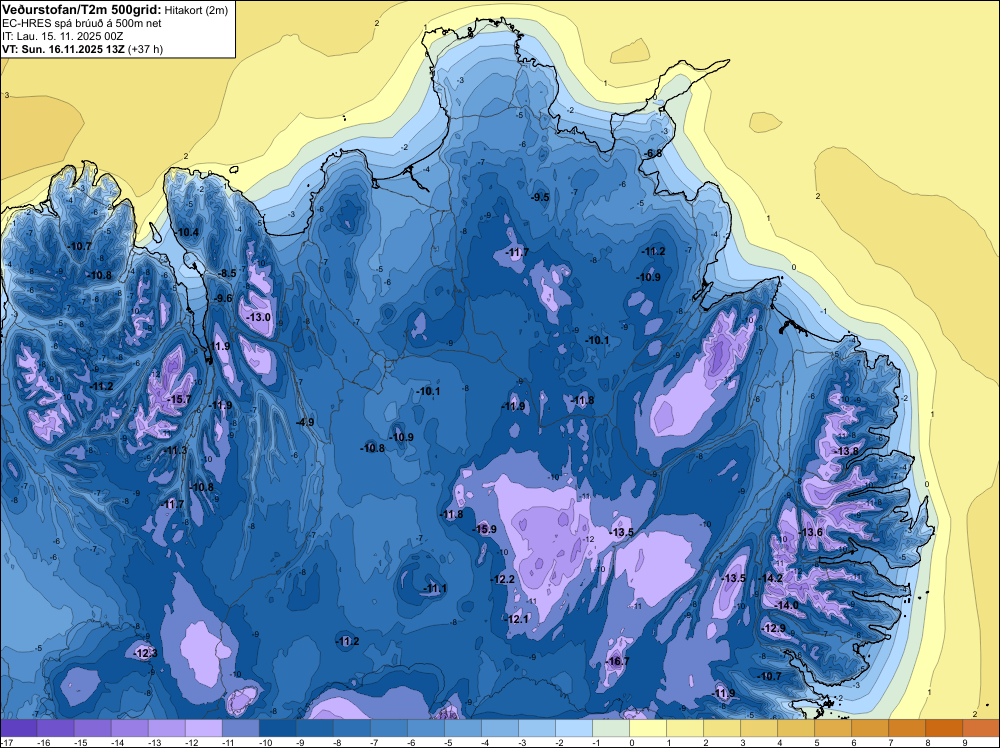Select the legend color swatch labeled -10

(x=278, y=728)
